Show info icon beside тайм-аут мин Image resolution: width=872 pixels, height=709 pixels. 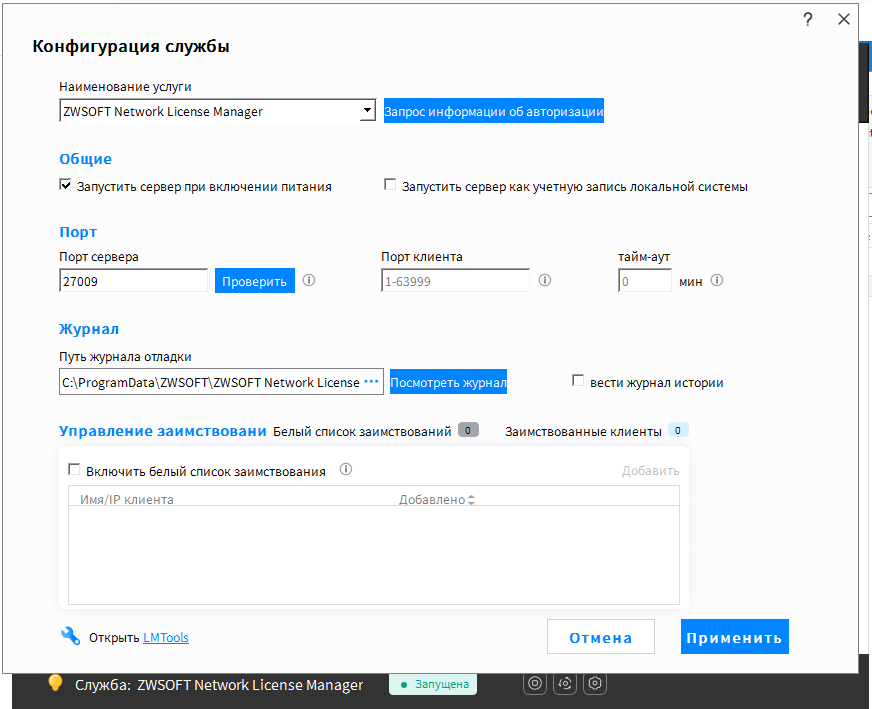(x=717, y=280)
